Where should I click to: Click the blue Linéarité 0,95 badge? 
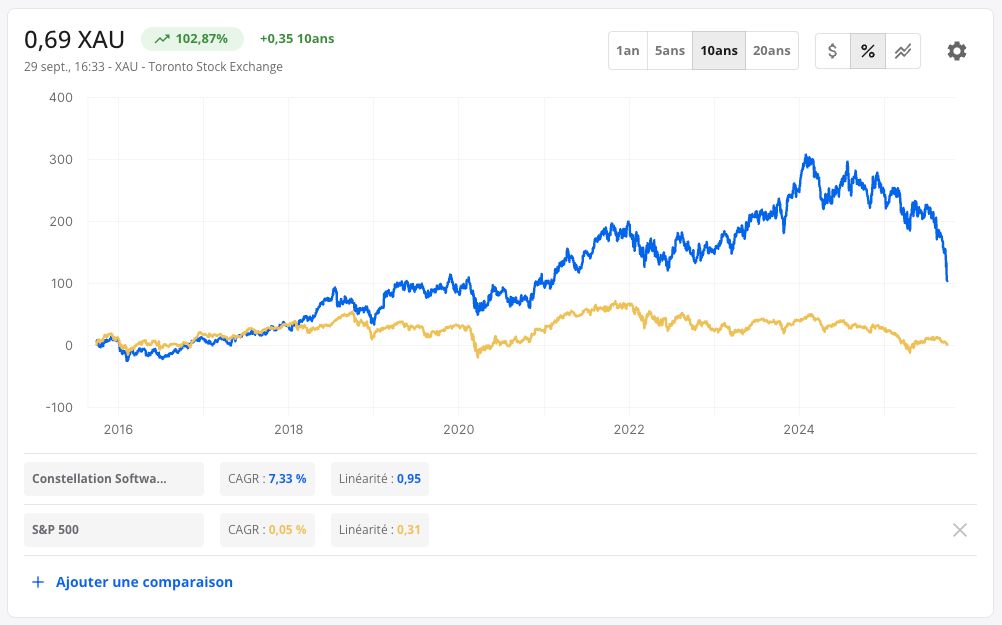(380, 479)
